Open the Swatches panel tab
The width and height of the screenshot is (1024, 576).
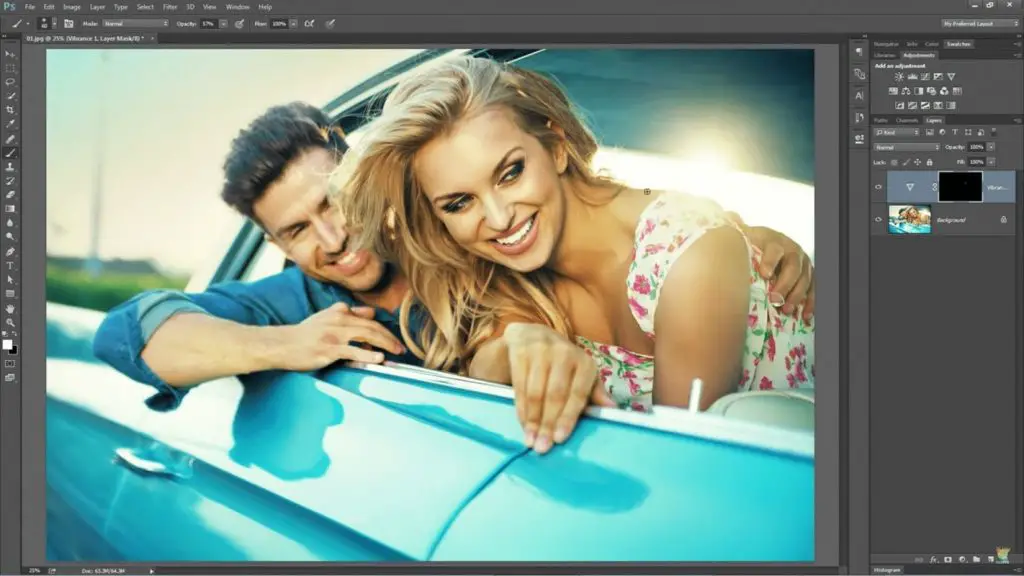click(x=958, y=44)
